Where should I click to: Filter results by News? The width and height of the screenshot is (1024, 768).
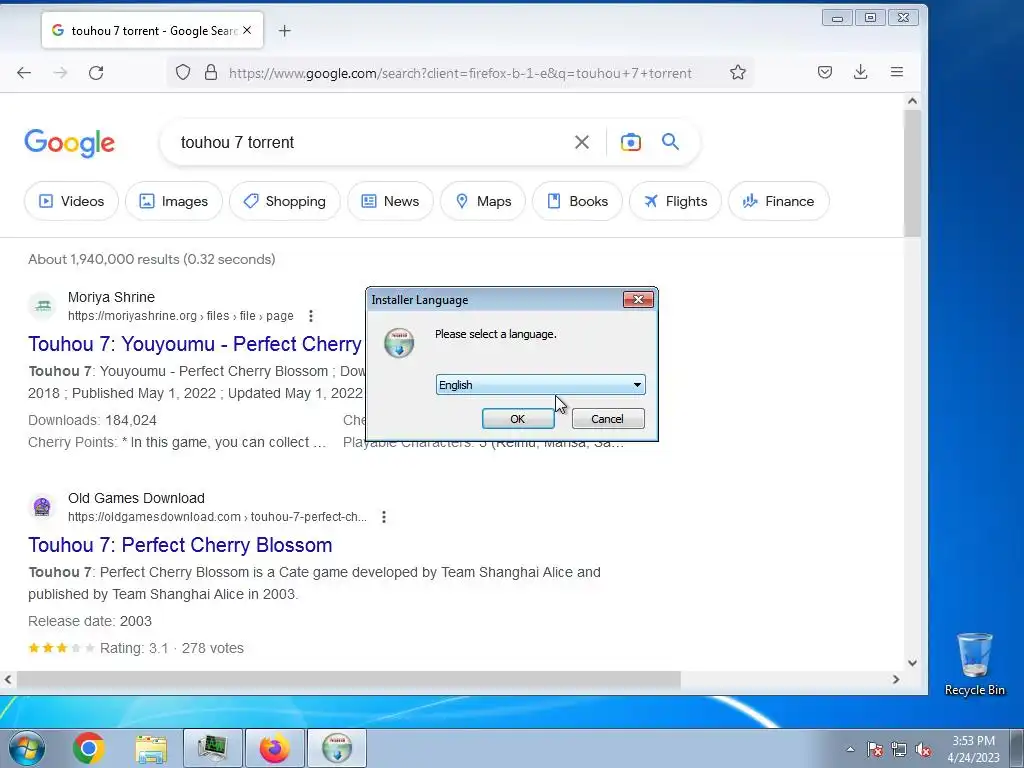click(x=390, y=201)
